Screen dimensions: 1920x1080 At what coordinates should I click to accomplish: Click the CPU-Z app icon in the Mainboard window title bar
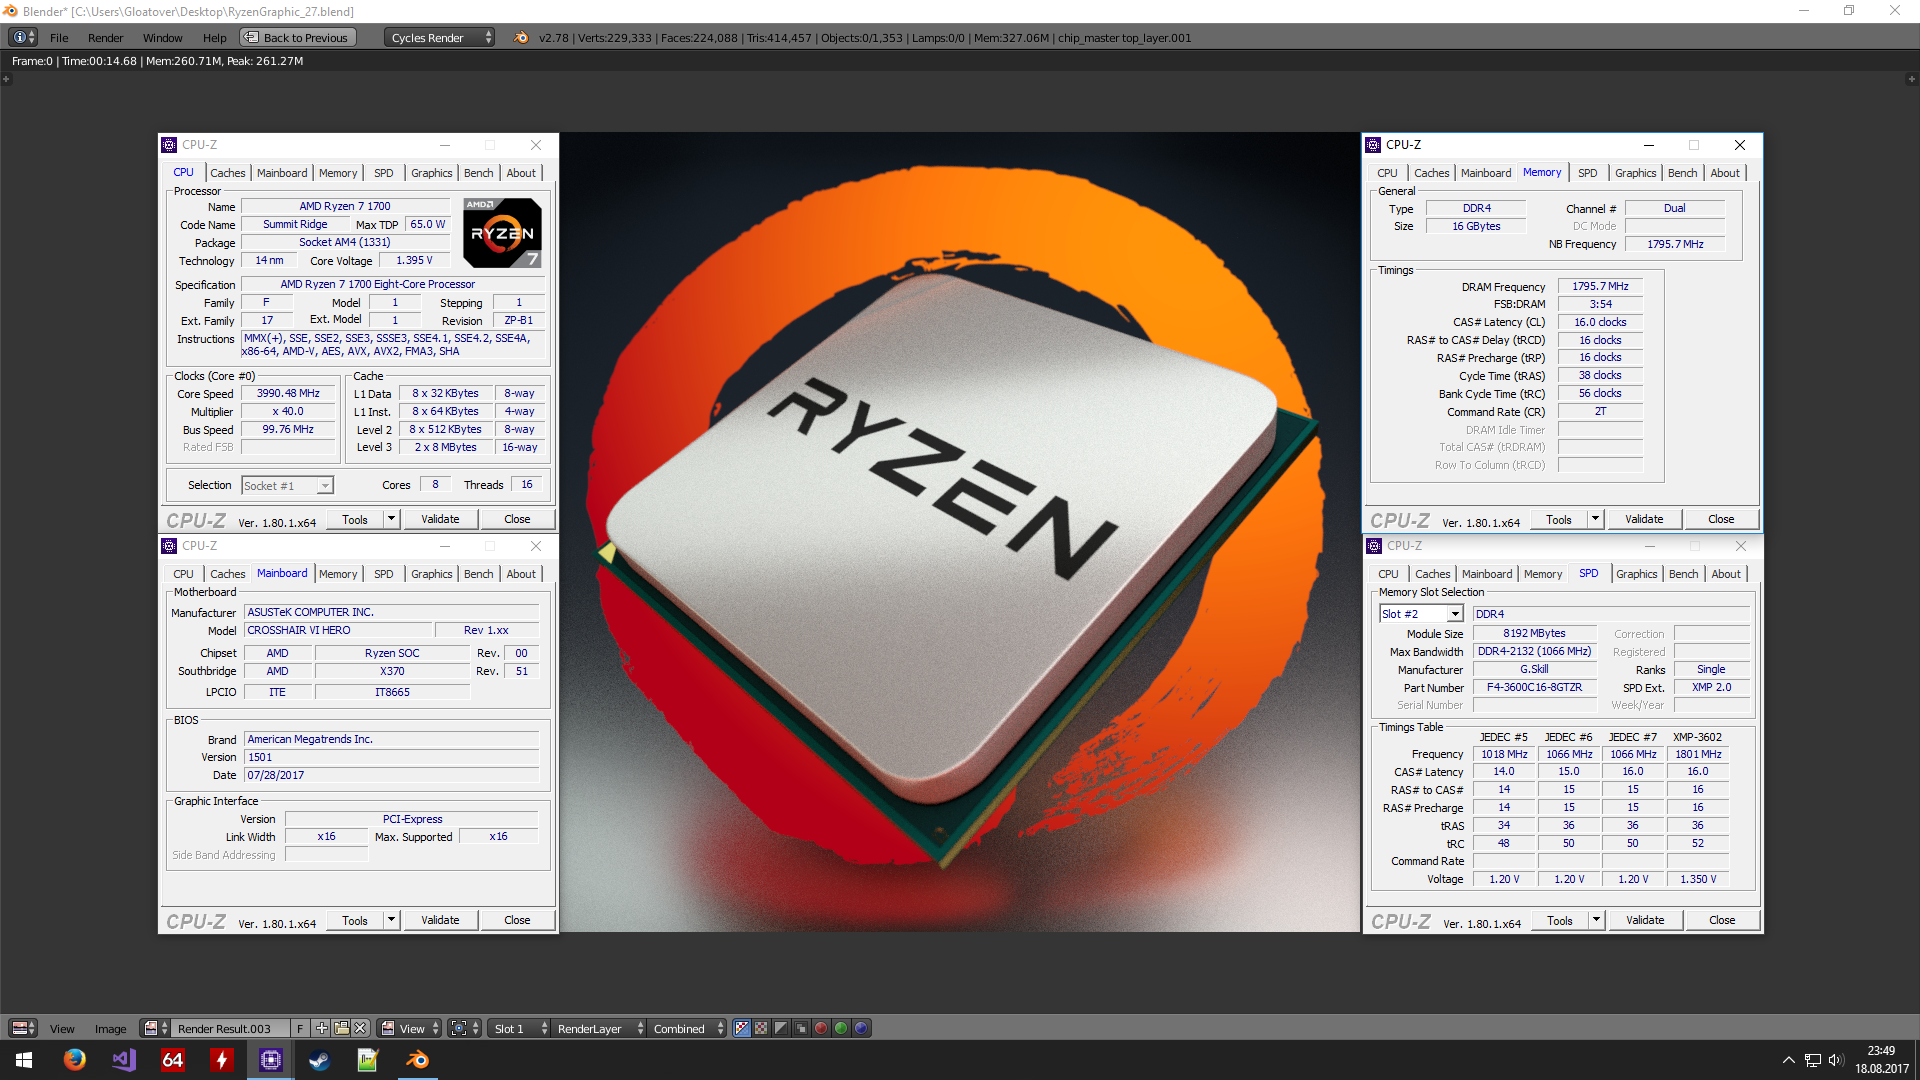tap(169, 546)
